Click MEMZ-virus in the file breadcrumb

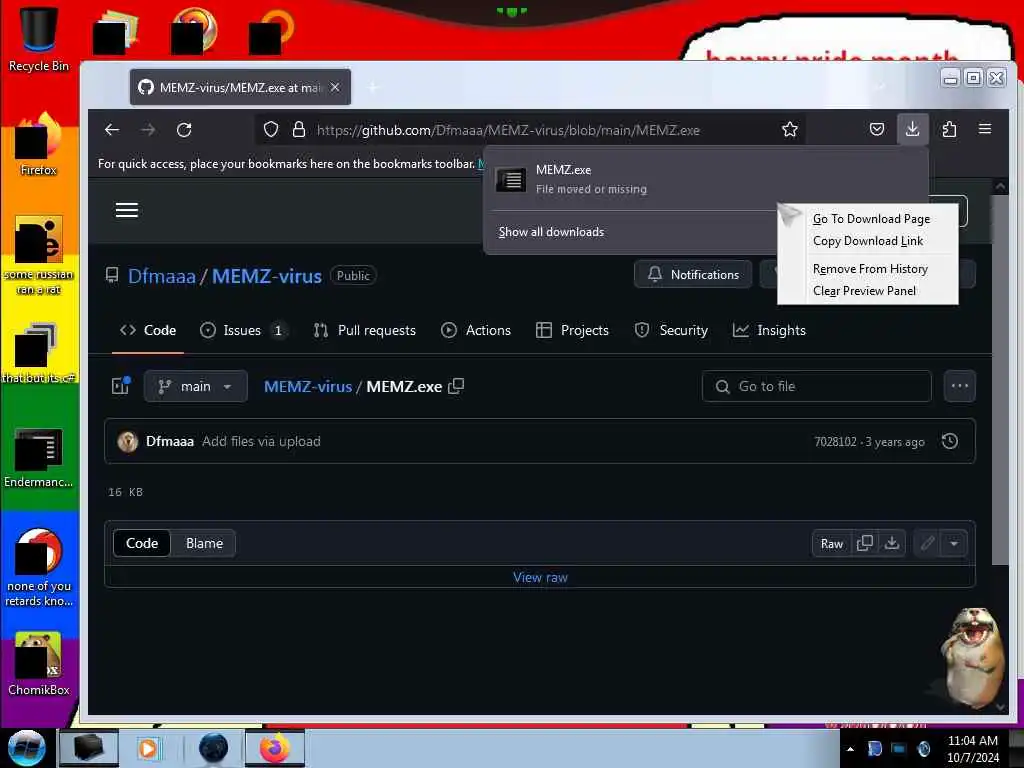tap(308, 386)
